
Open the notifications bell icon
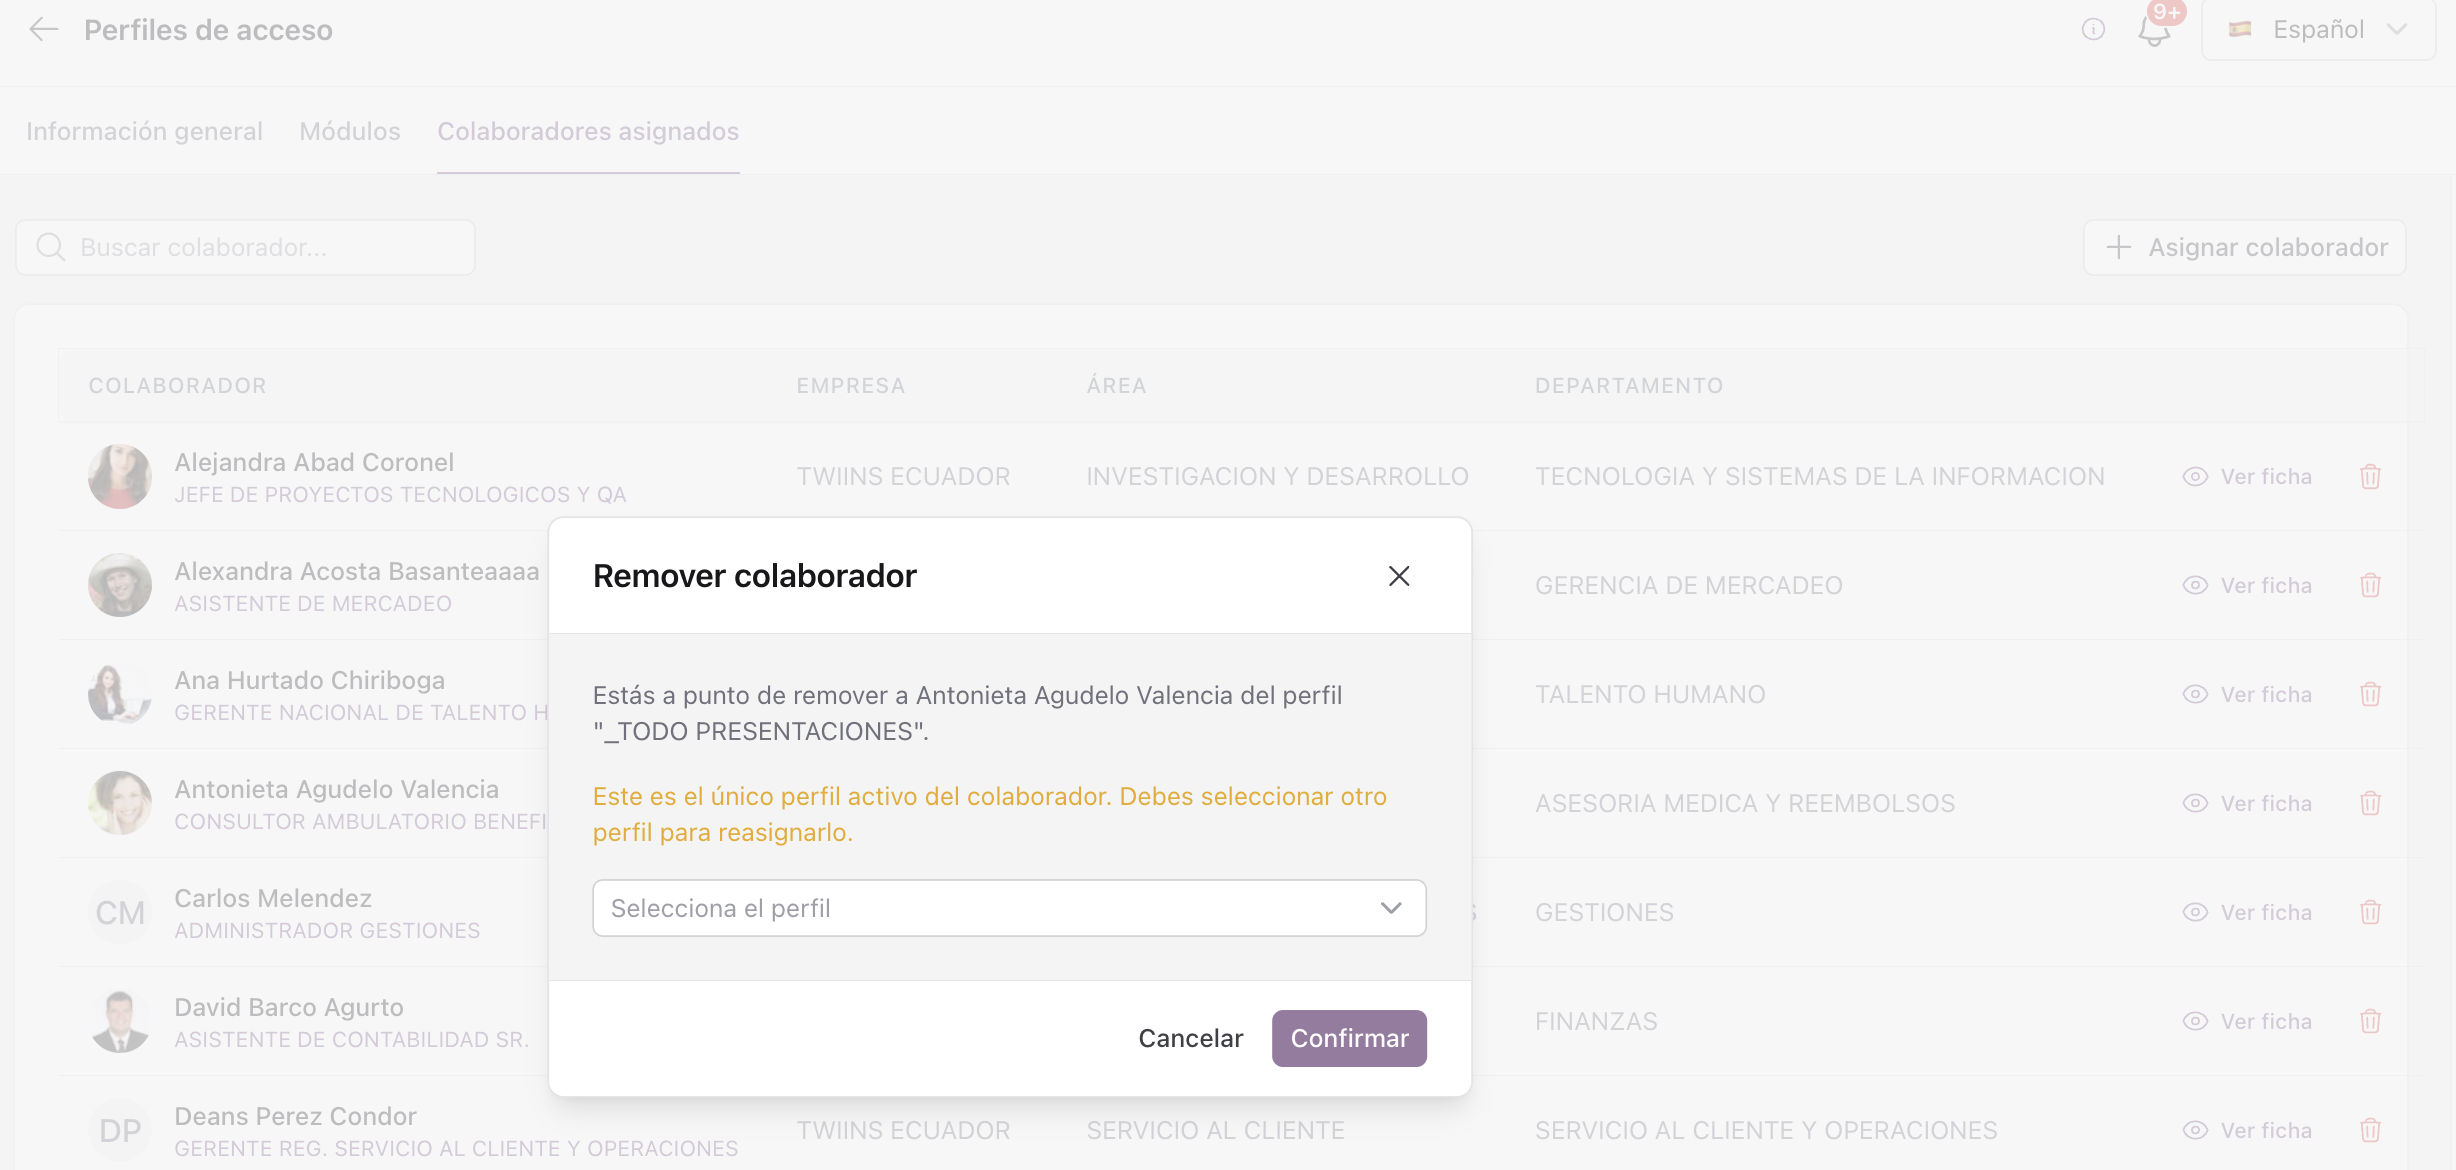click(x=2154, y=30)
